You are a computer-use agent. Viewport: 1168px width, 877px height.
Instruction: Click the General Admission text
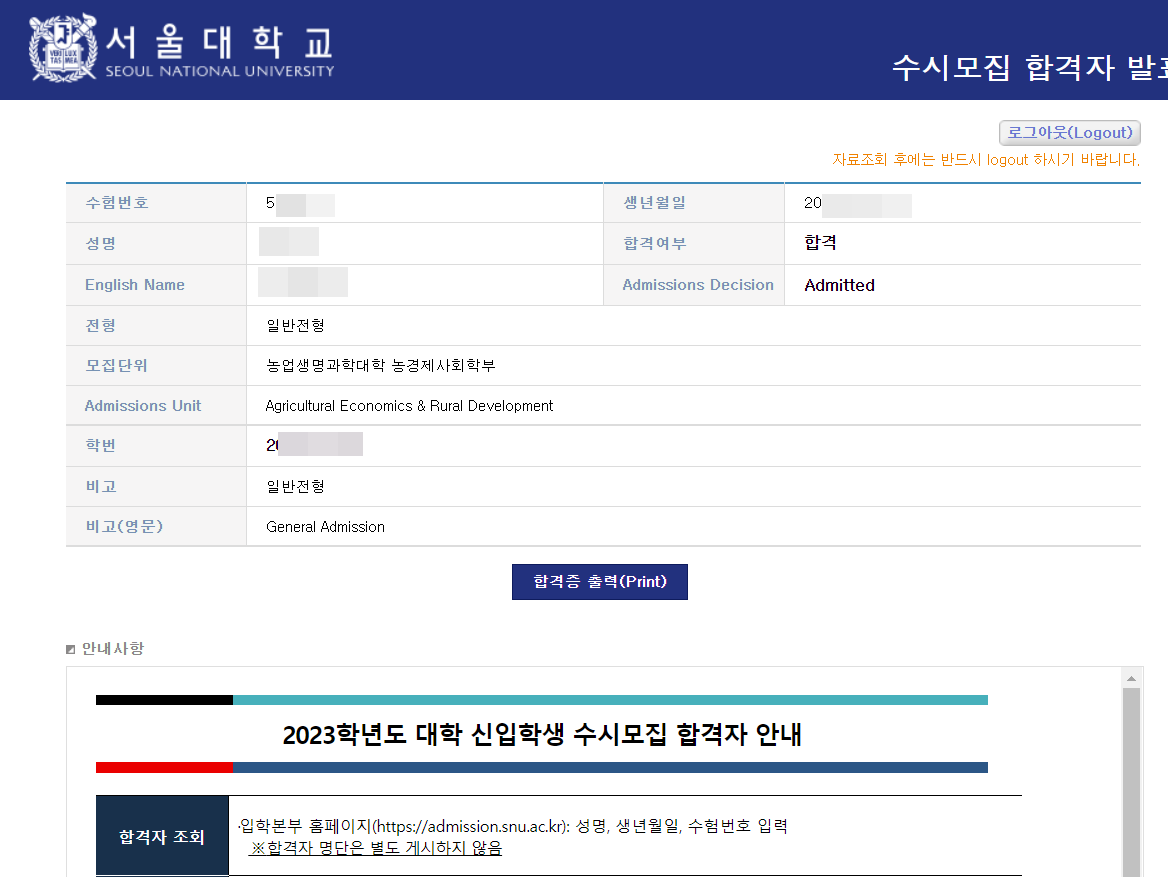tap(326, 527)
